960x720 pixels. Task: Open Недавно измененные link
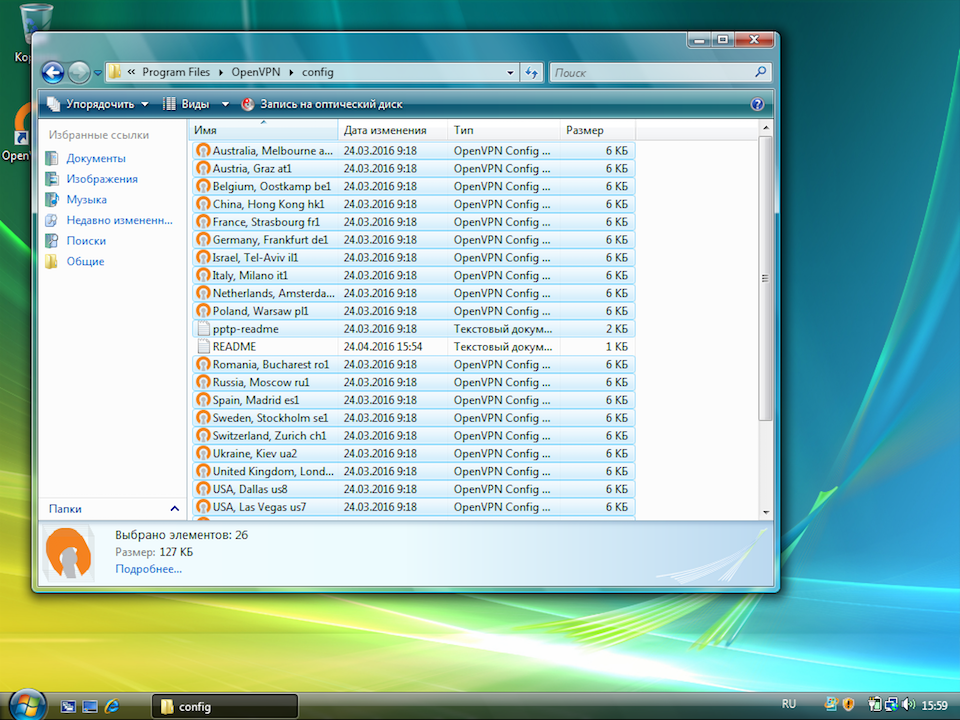[x=119, y=220]
